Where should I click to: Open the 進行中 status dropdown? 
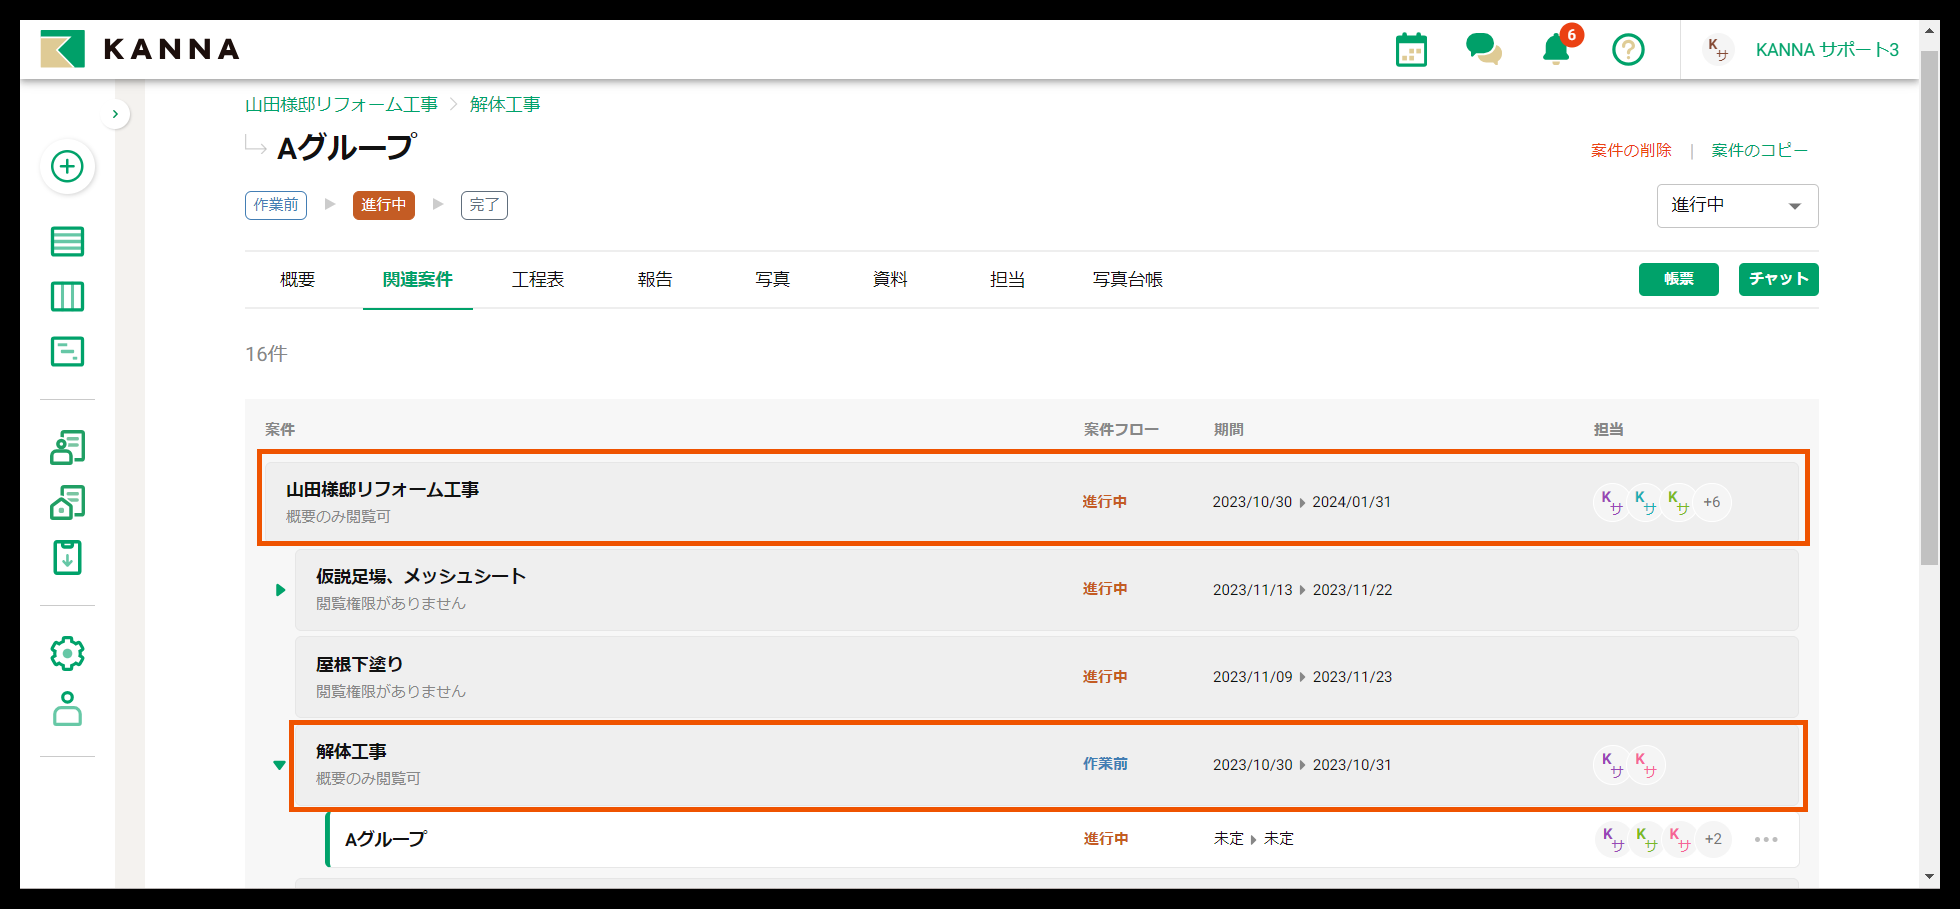[x=1737, y=206]
